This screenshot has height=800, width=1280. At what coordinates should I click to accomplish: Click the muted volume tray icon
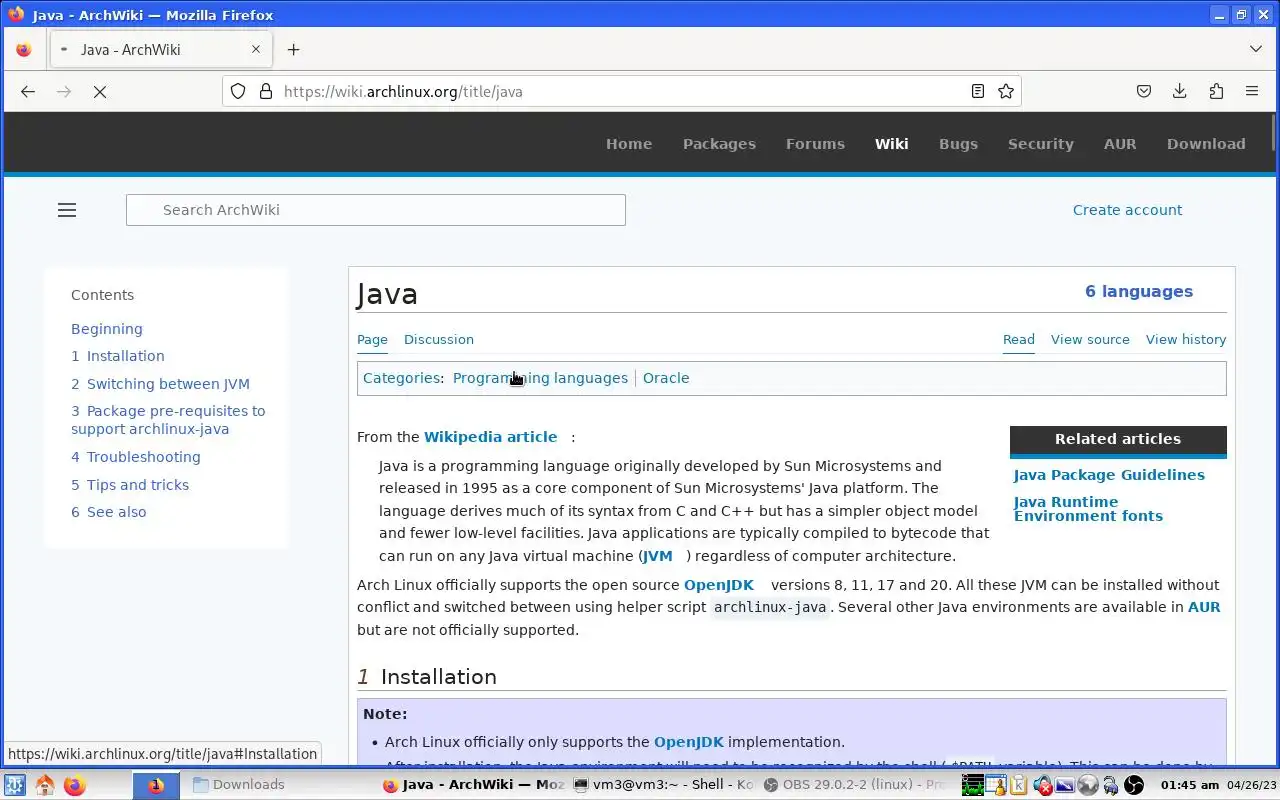click(1043, 785)
